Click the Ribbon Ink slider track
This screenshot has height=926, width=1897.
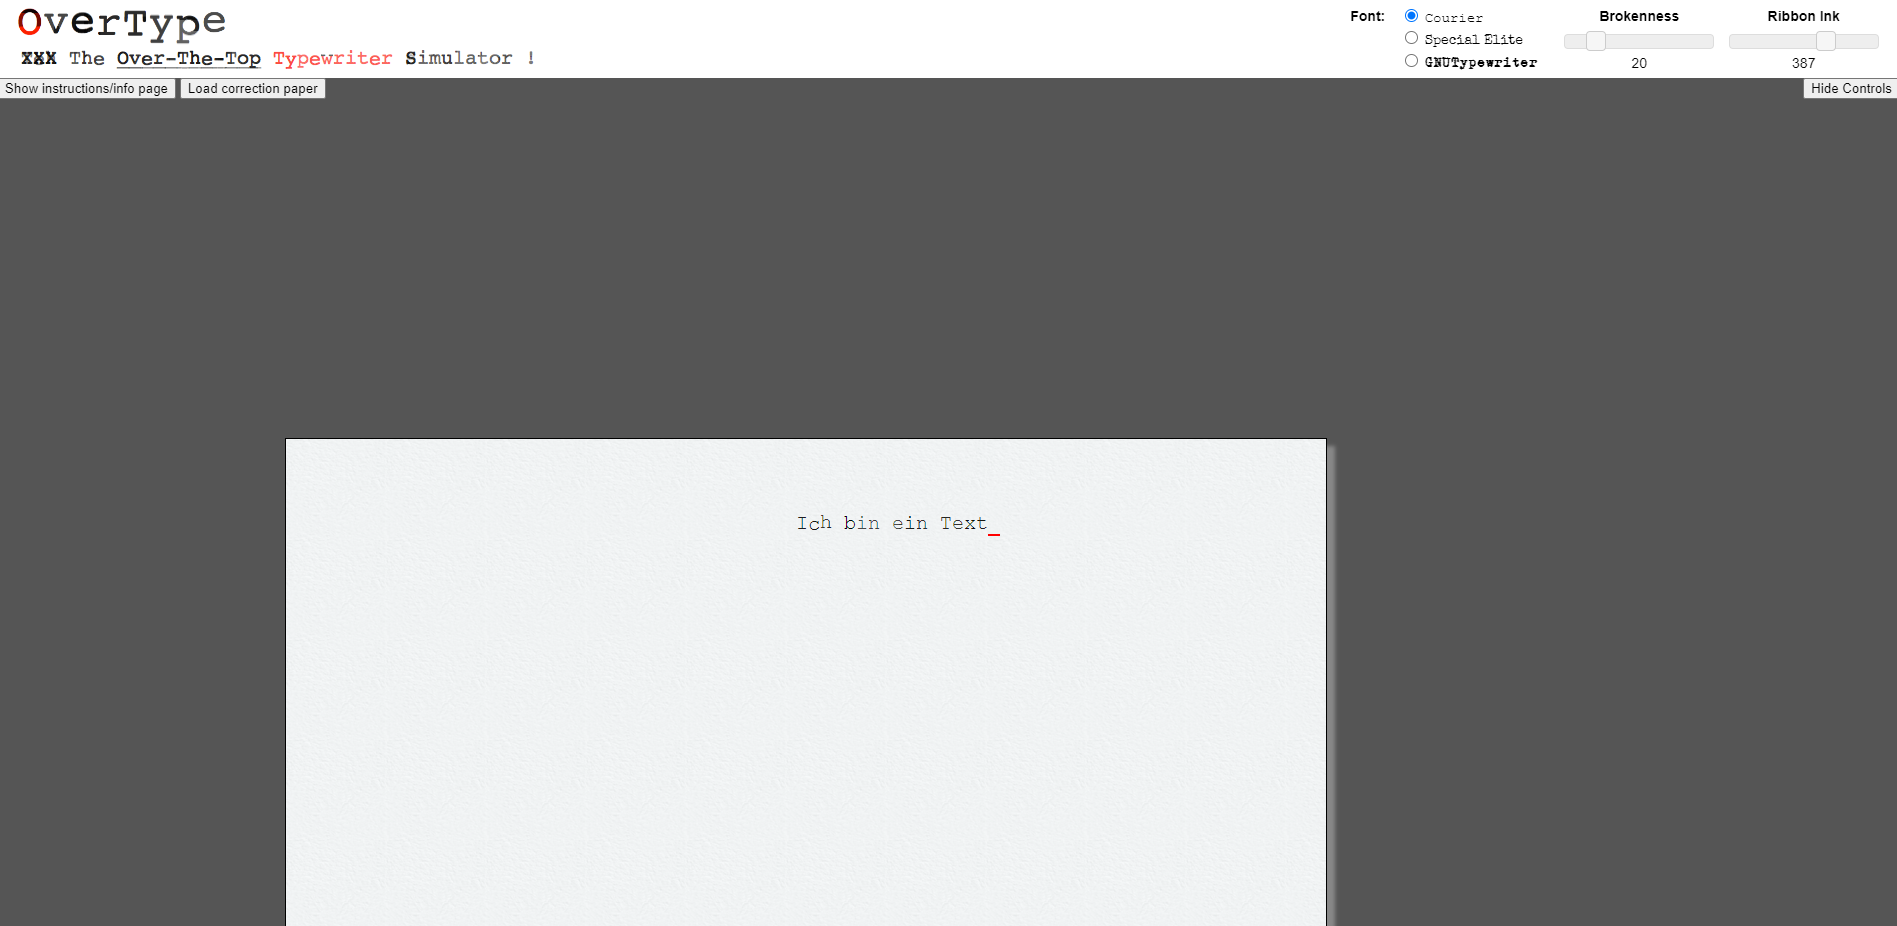click(x=1770, y=41)
